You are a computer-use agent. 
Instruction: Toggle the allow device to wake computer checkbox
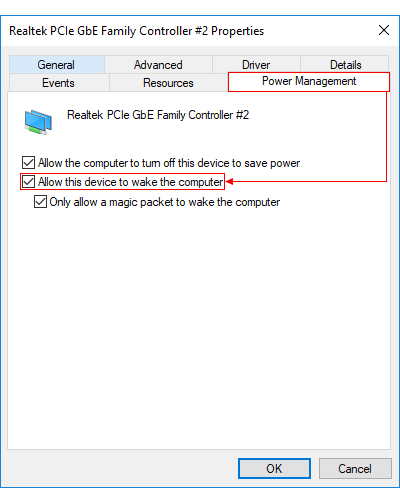point(28,182)
